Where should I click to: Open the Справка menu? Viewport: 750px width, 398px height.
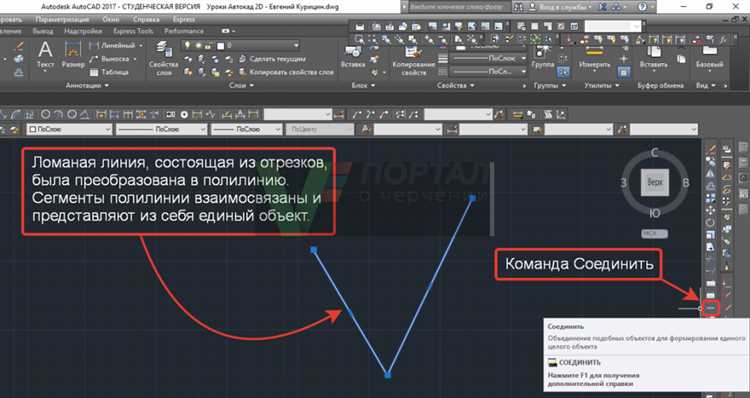tap(146, 20)
